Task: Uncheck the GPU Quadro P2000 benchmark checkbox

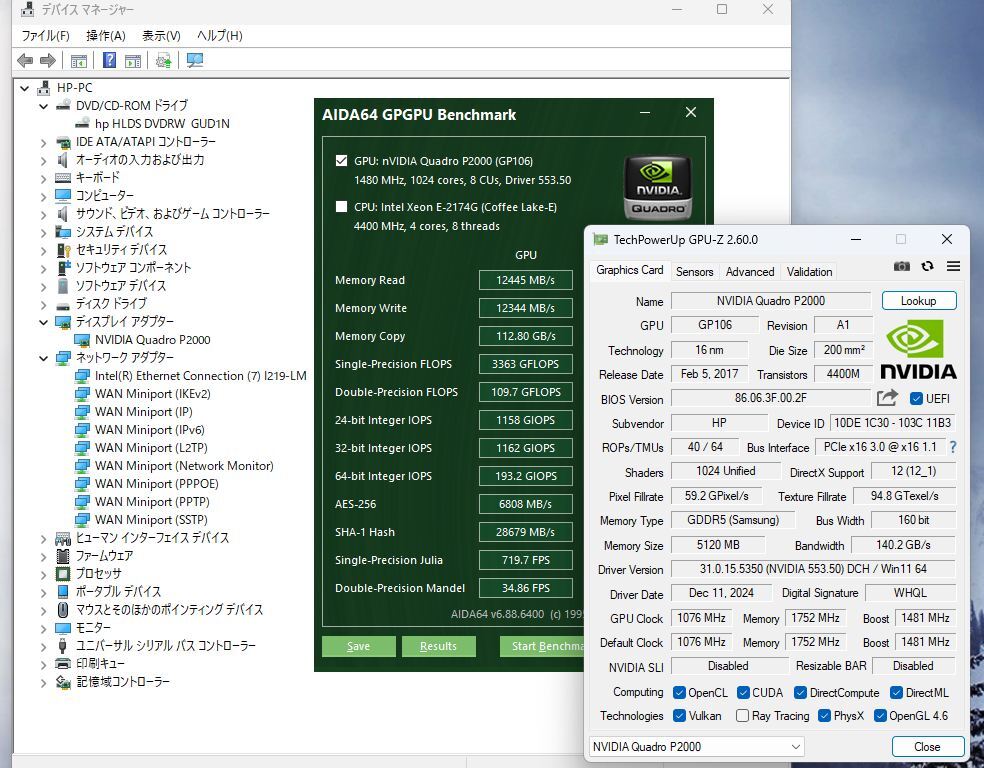Action: tap(342, 160)
